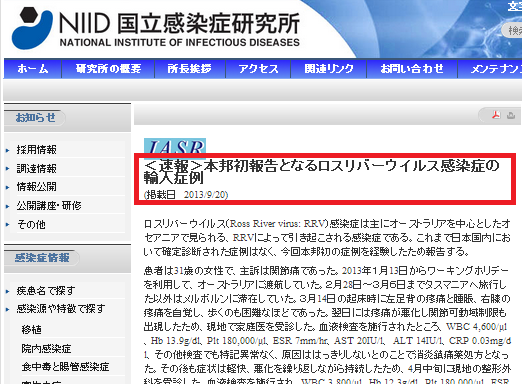Select その他 in お知らせ list
Screen dimensions: 522x384
coord(31,224)
